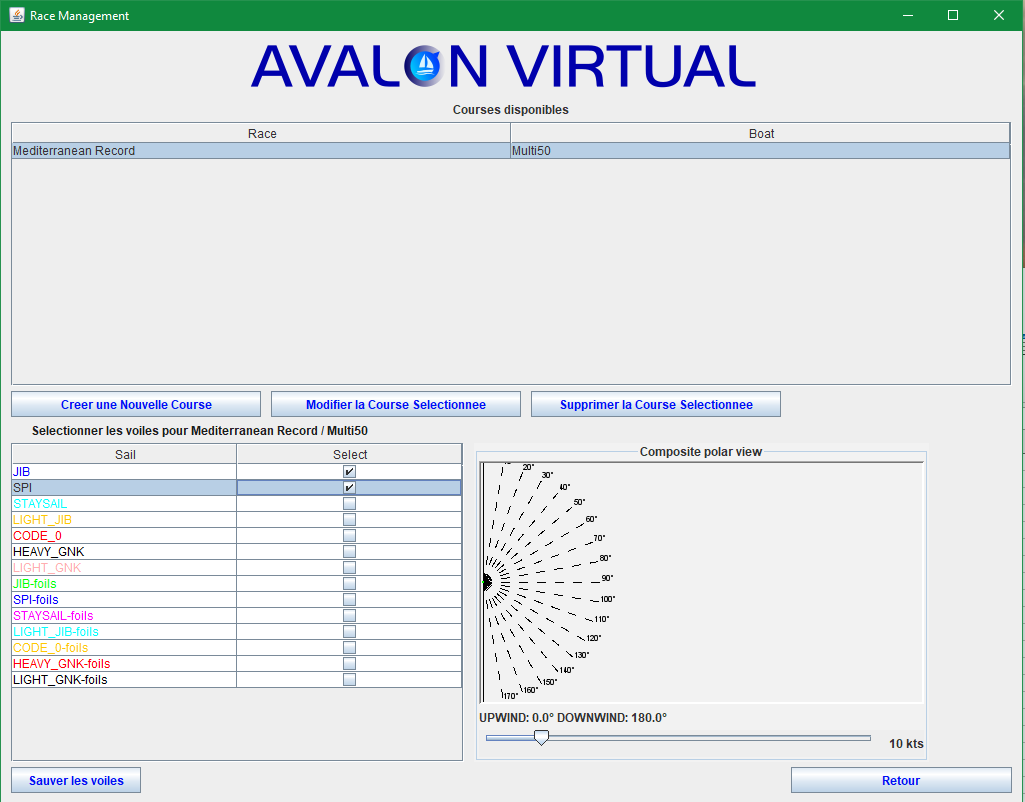The height and width of the screenshot is (802, 1025).
Task: Click the 10 kts wind speed label
Action: coord(906,743)
